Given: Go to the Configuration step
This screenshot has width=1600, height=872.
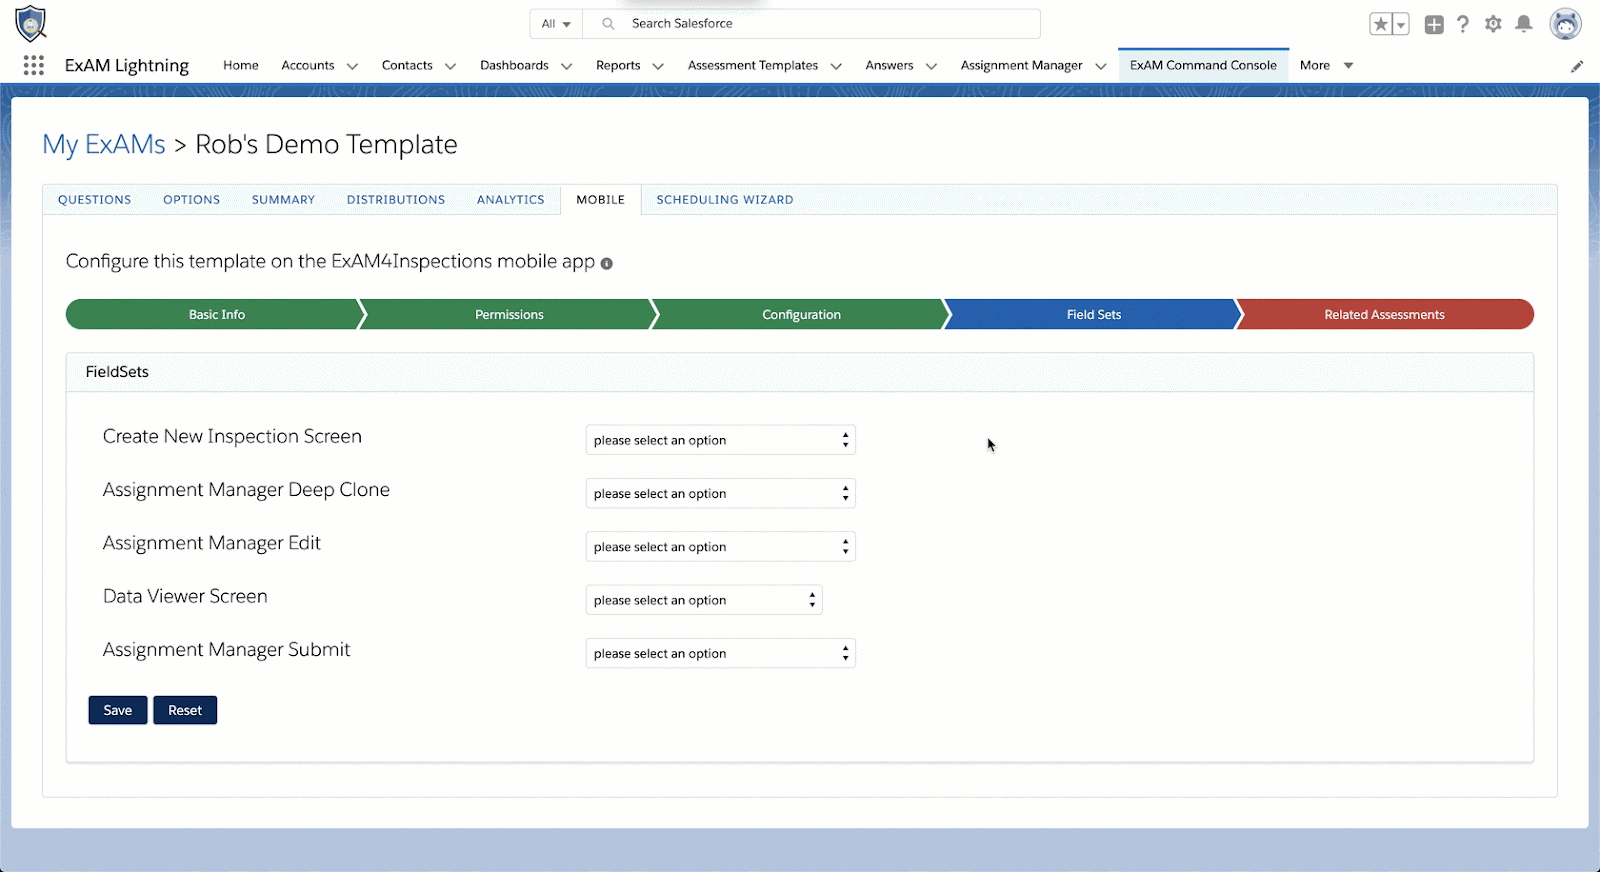Looking at the screenshot, I should click(801, 314).
